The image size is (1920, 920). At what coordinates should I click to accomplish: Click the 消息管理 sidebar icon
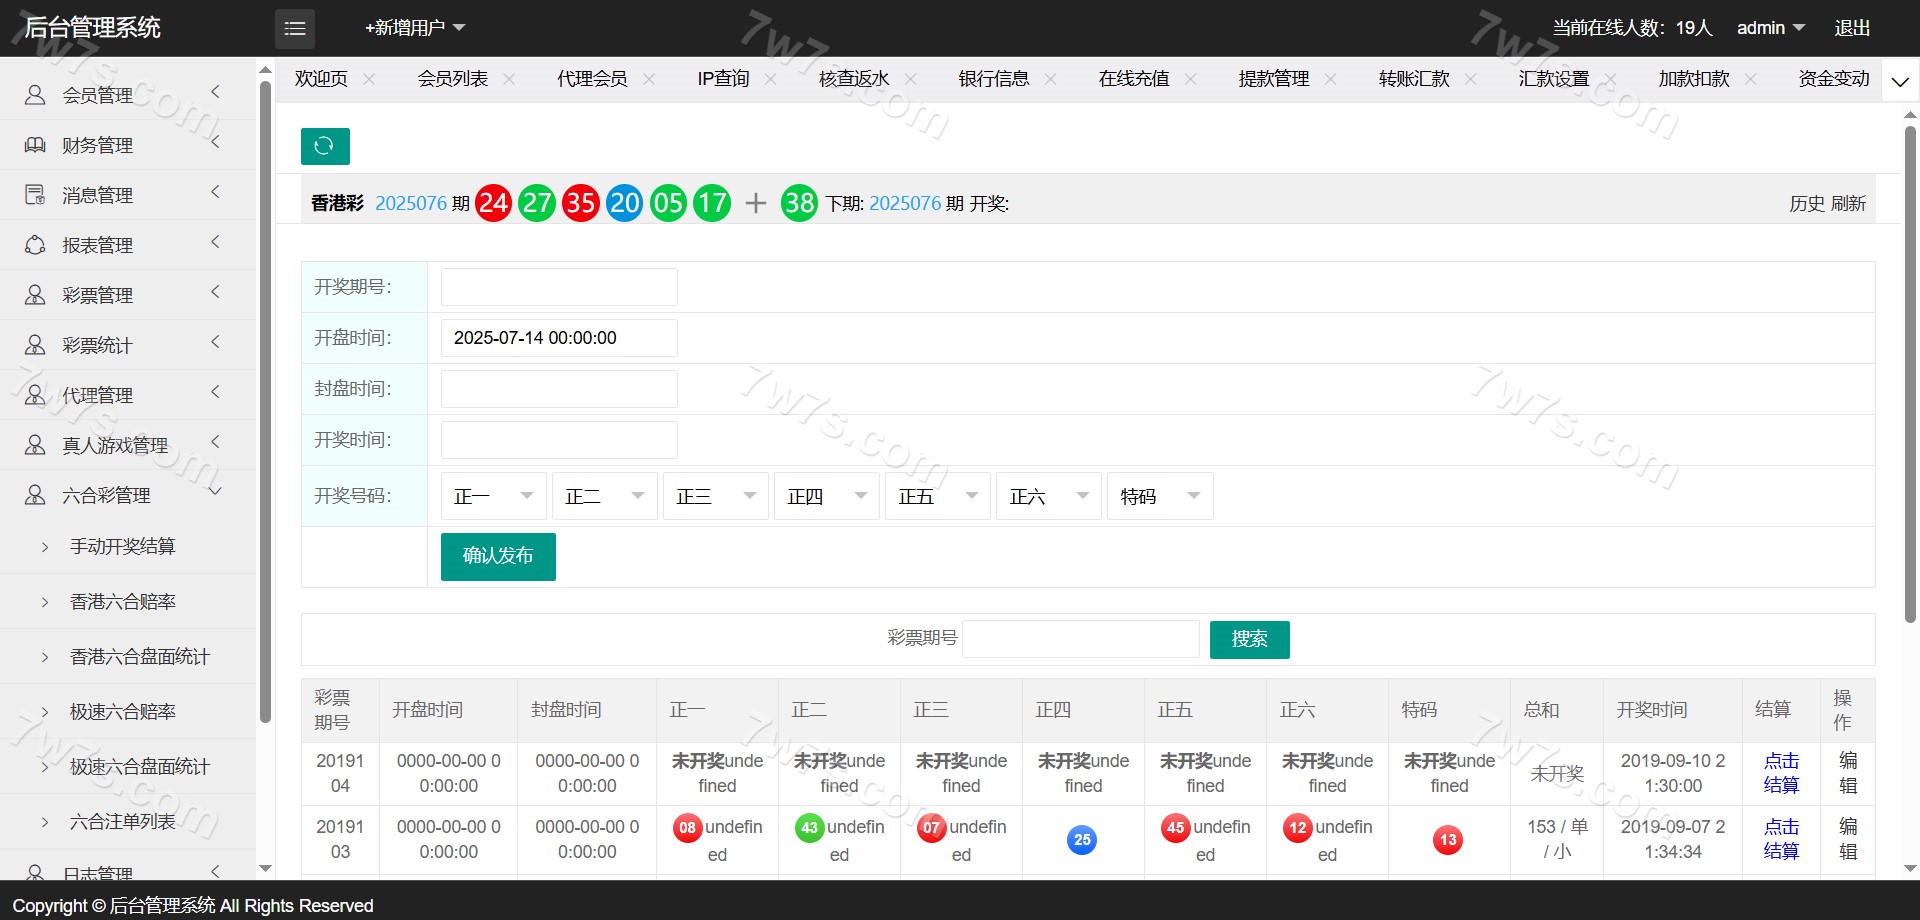[35, 195]
